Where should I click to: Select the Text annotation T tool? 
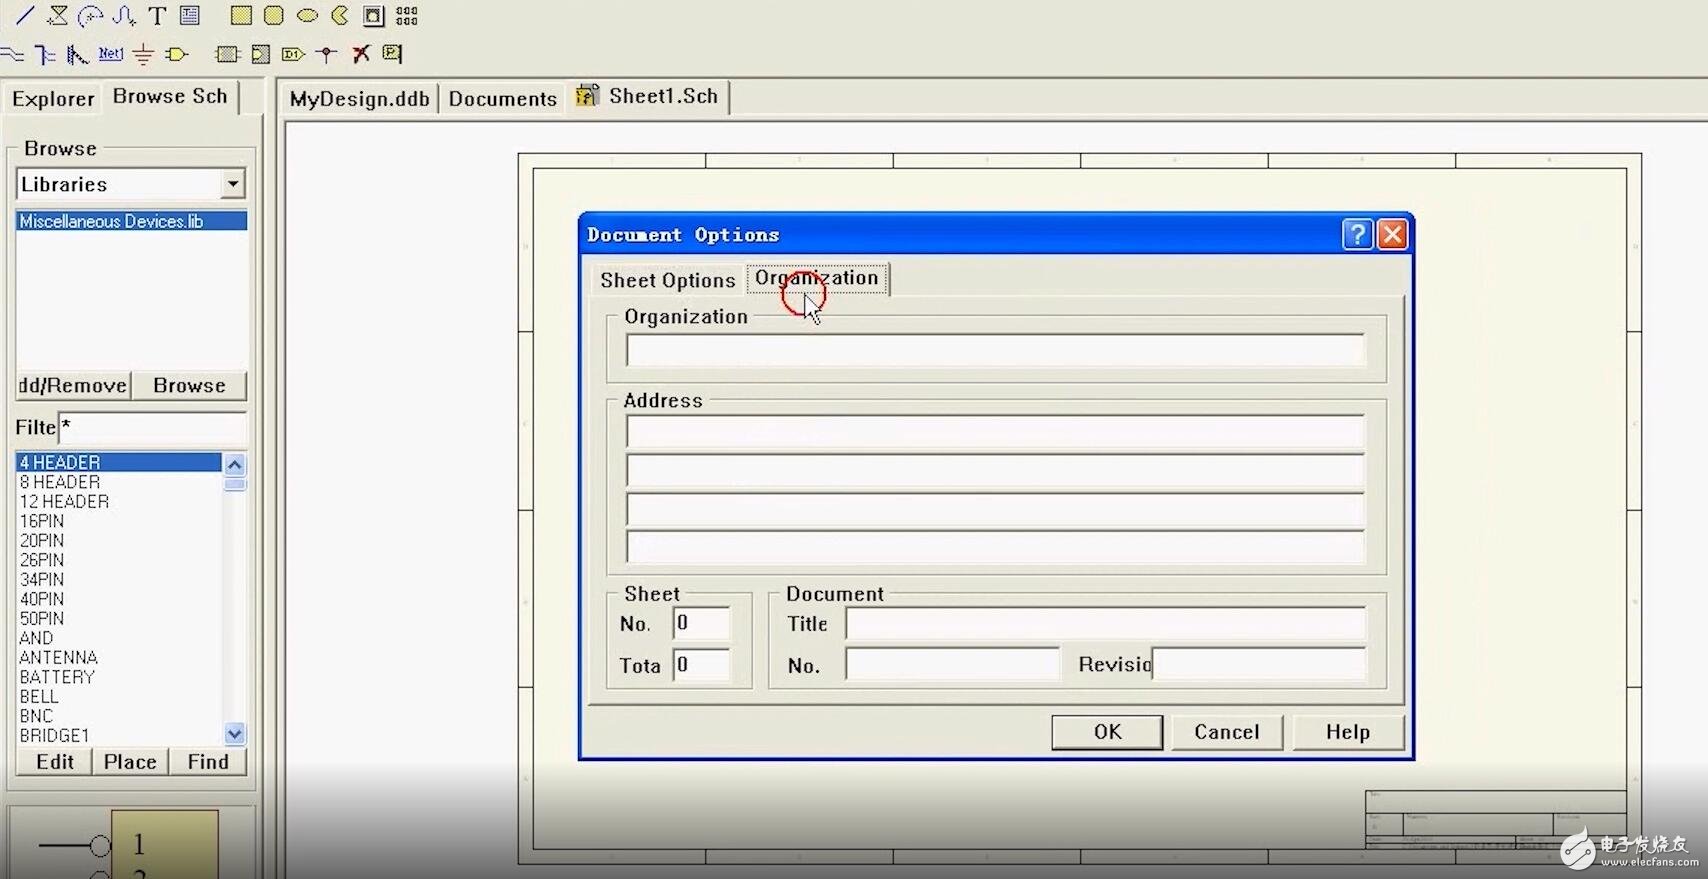point(157,15)
